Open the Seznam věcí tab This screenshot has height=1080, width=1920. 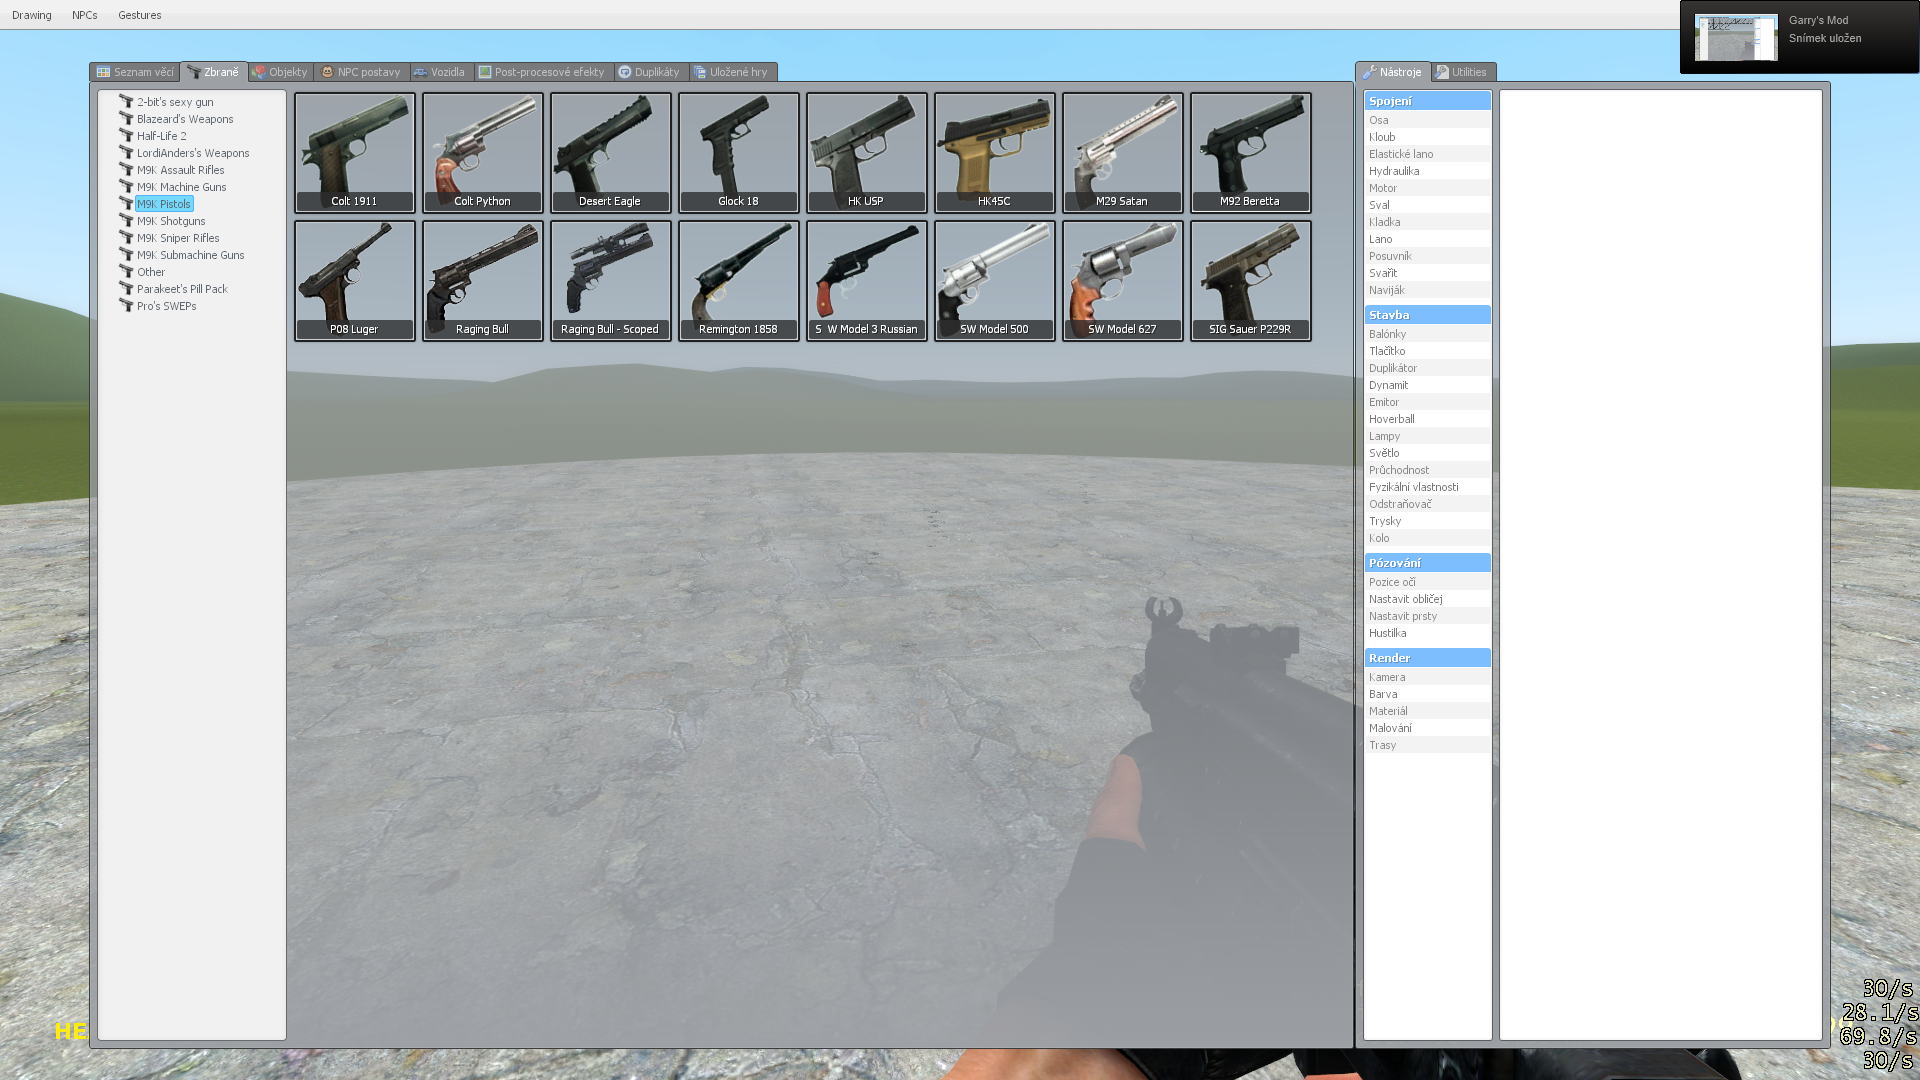135,72
